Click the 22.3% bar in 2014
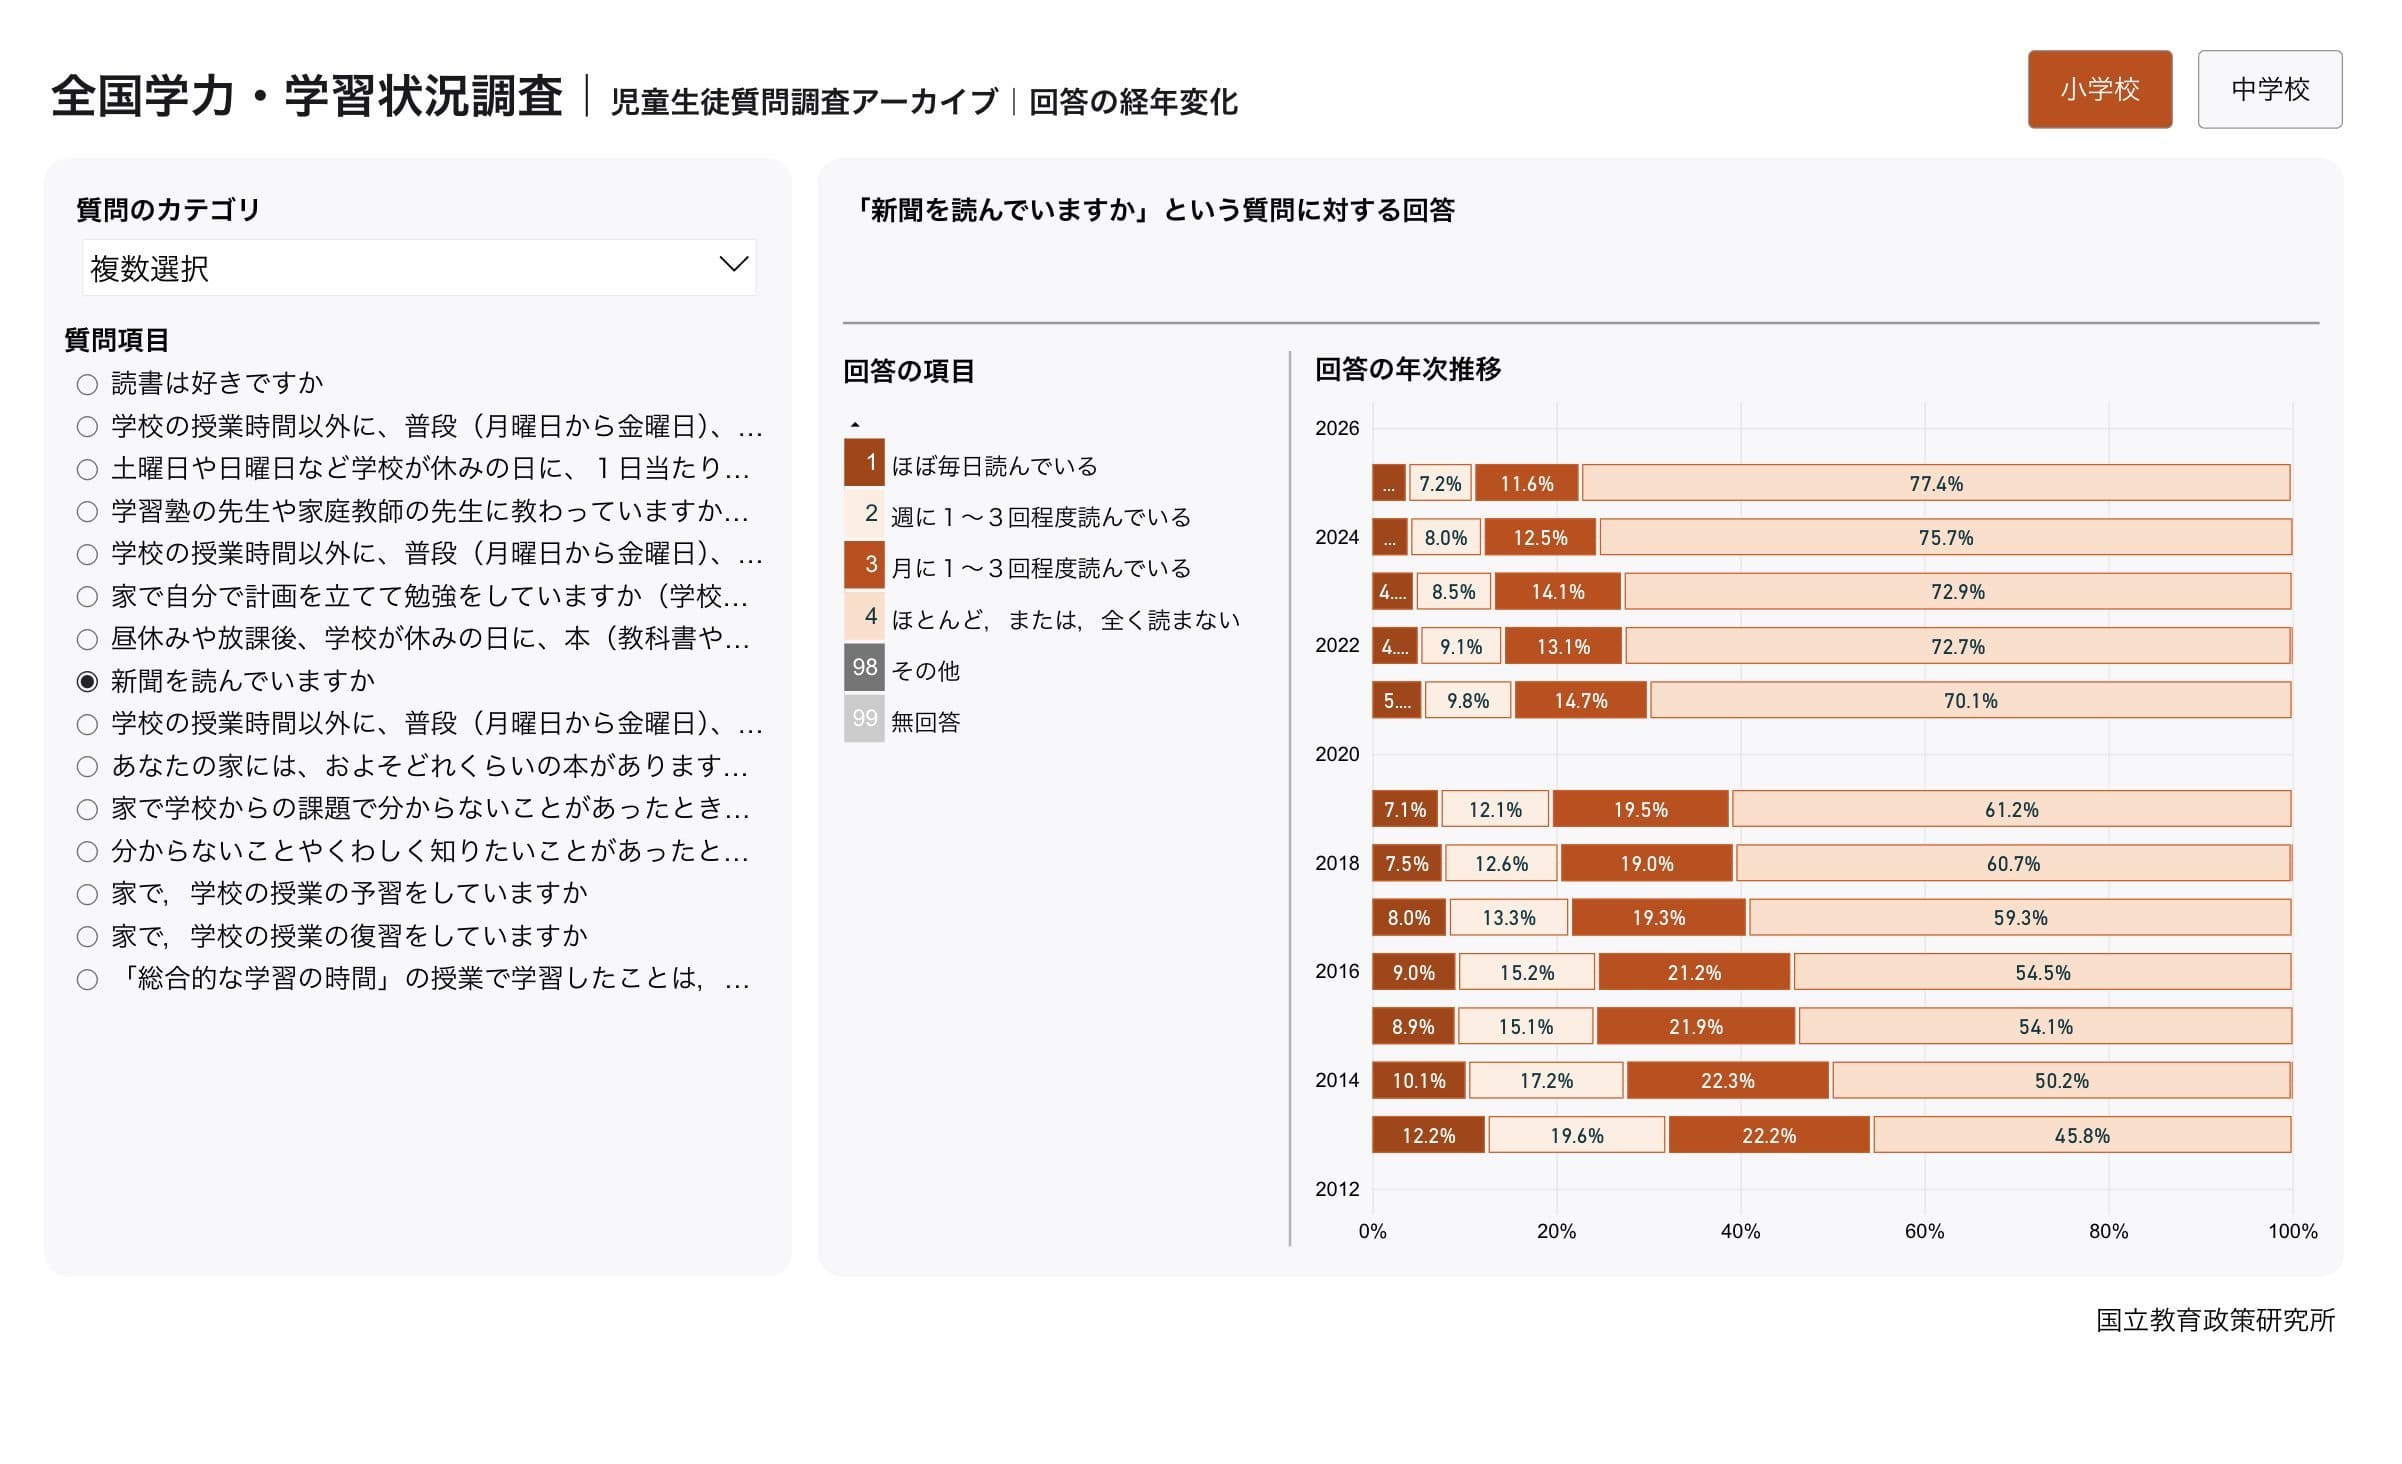This screenshot has height=1464, width=2402. coord(1727,1081)
